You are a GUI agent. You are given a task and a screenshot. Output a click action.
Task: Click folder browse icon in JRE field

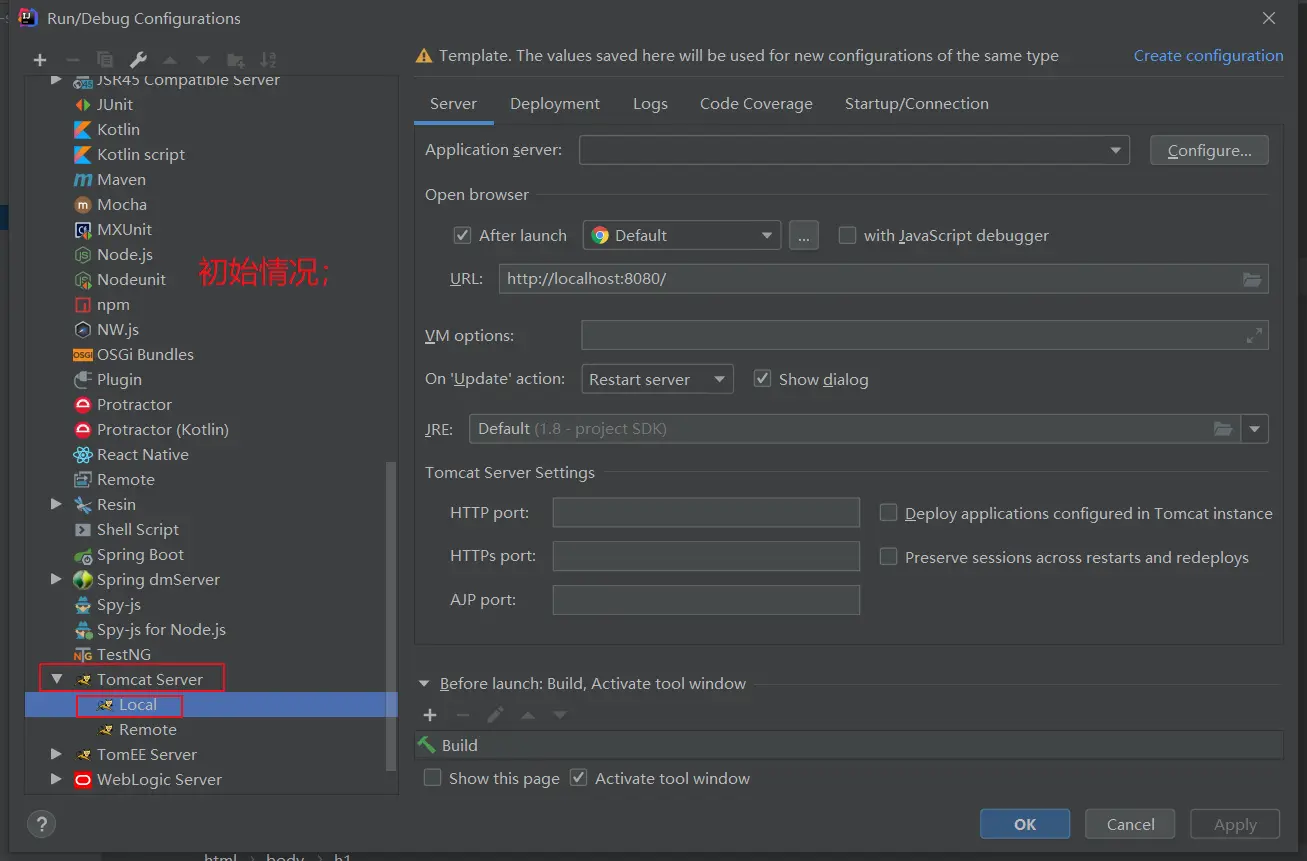[x=1222, y=429]
